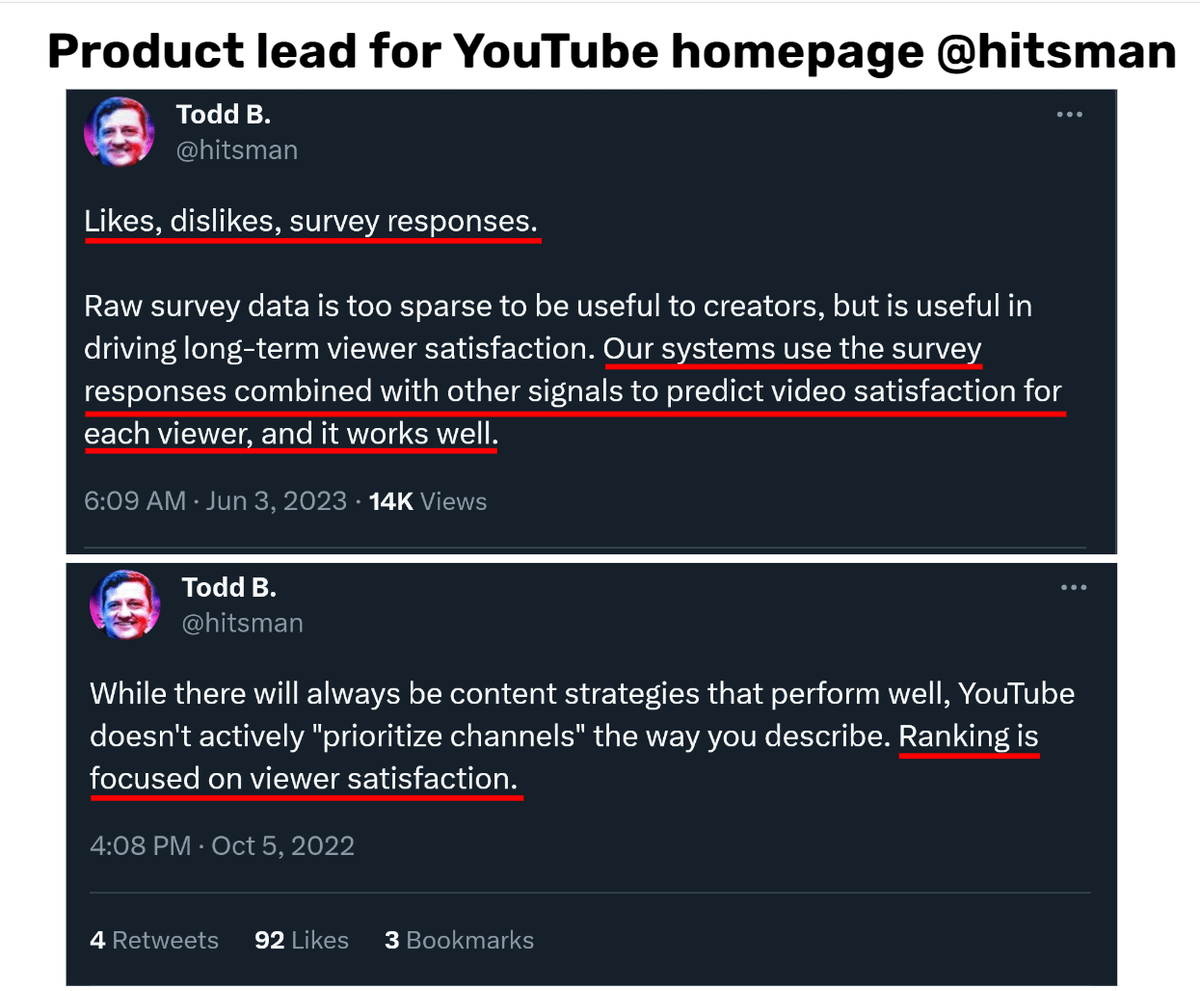Image resolution: width=1200 pixels, height=991 pixels.
Task: Click the "Product lead for YouTube homepage" heading
Action: pyautogui.click(x=611, y=52)
